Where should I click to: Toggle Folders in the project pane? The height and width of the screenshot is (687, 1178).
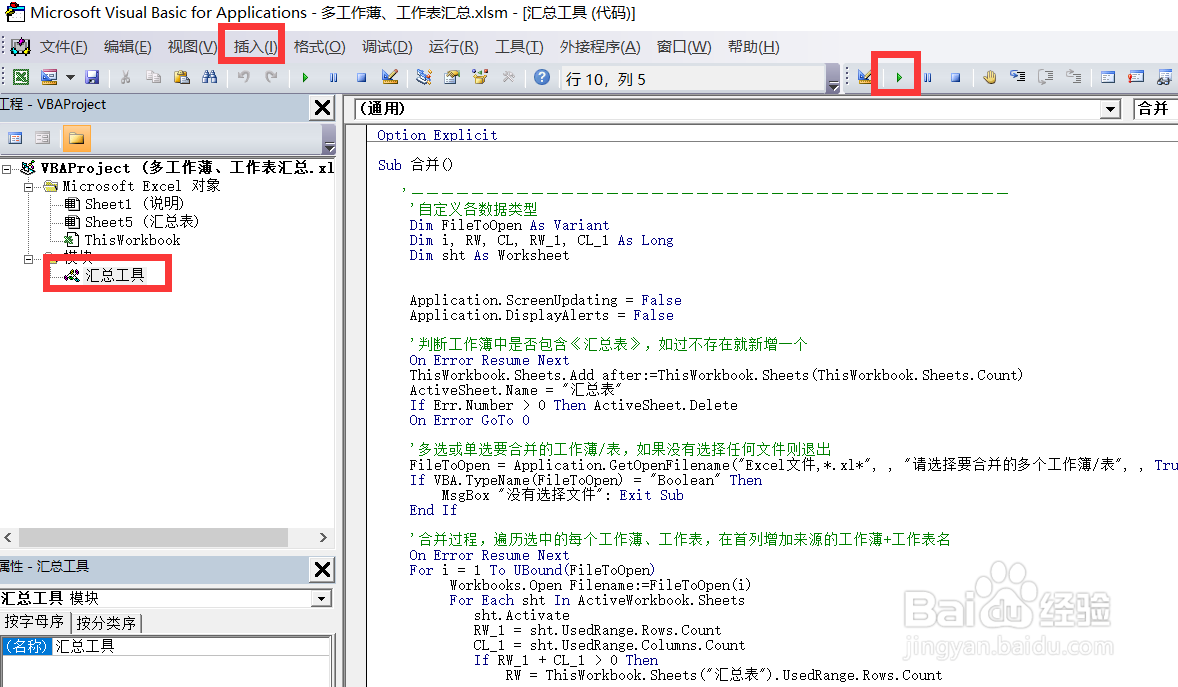point(76,138)
